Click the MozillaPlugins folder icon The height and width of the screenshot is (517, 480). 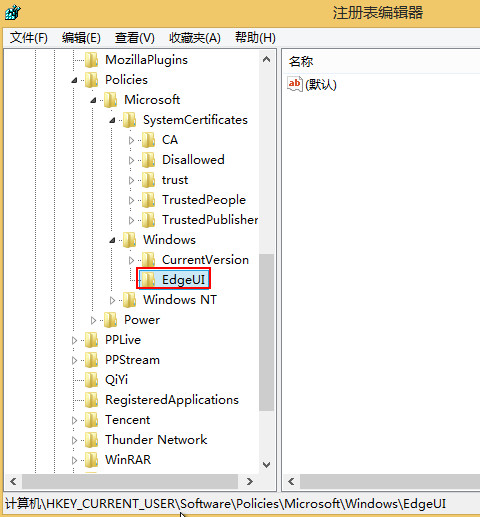pos(91,60)
